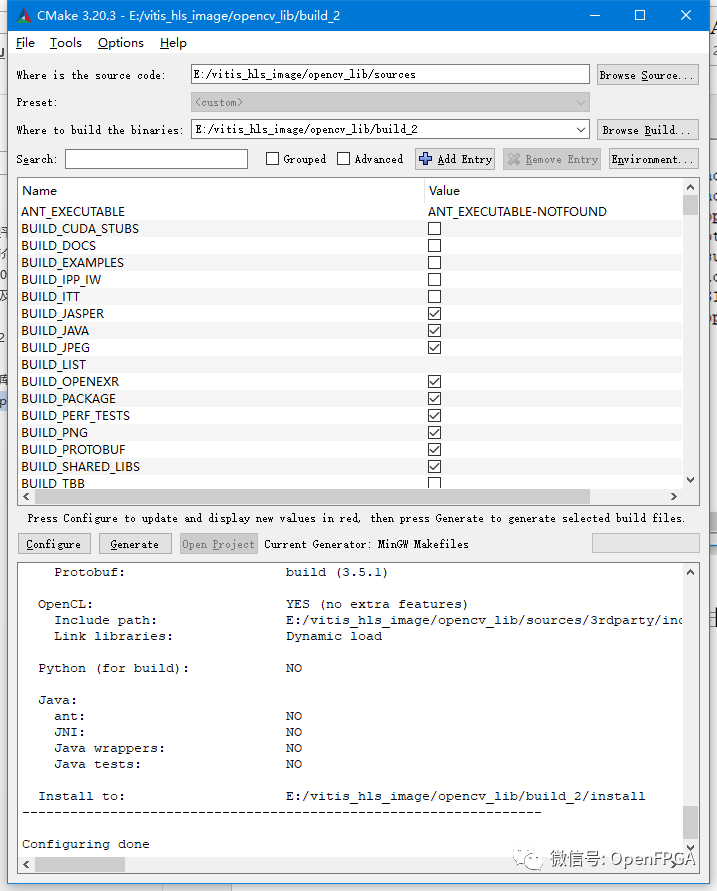Click the output log horizontal scrollbar thumb

point(80,864)
